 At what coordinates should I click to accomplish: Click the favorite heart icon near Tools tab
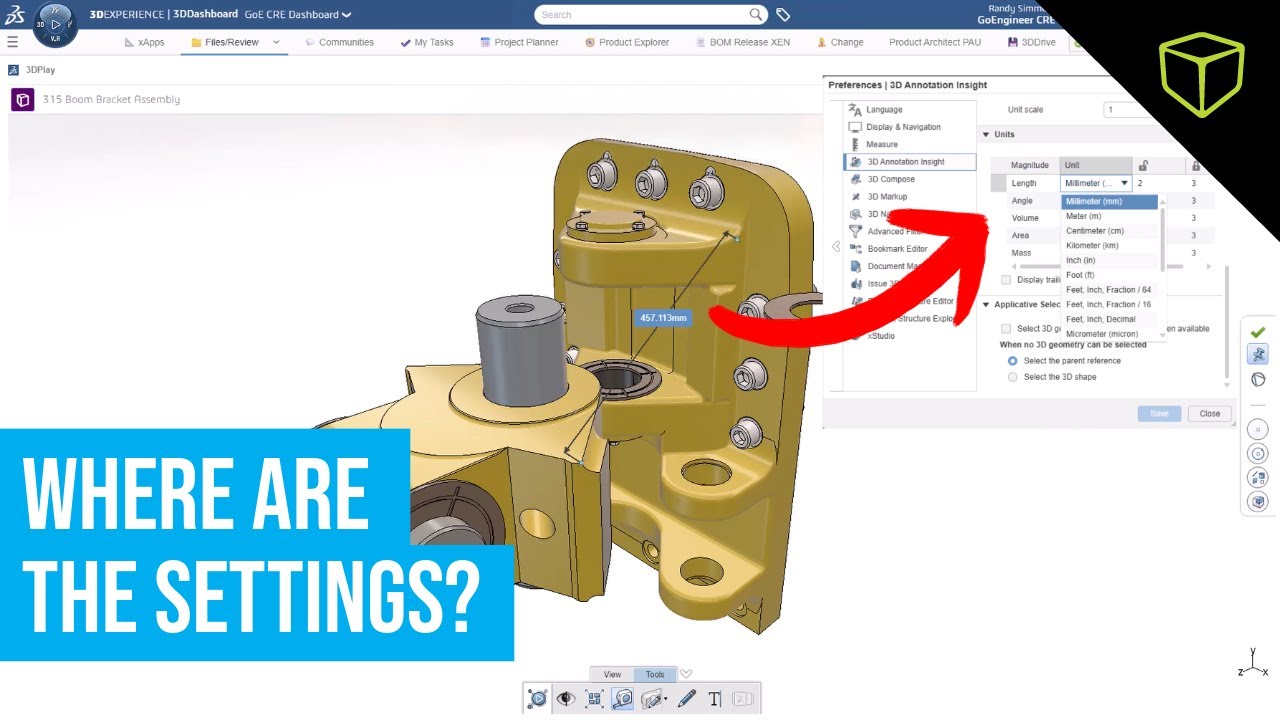tap(686, 674)
